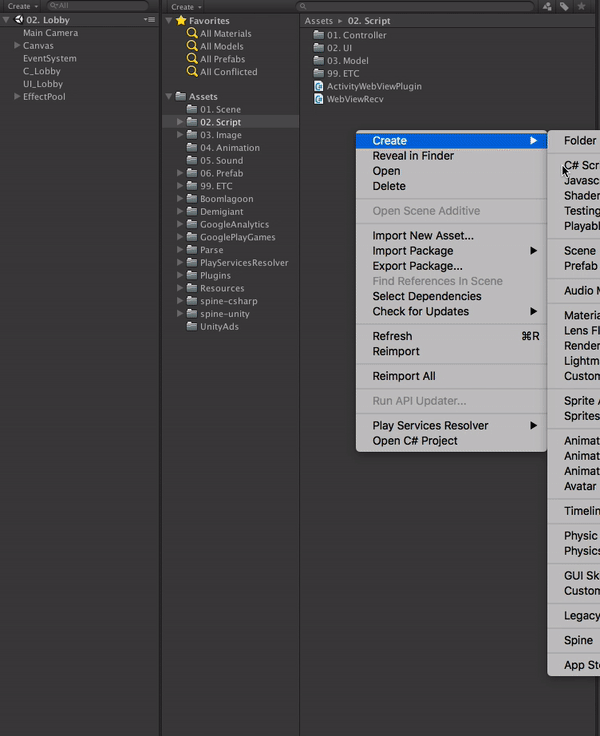
Task: Click the WebViewRecv C# script icon
Action: point(319,99)
